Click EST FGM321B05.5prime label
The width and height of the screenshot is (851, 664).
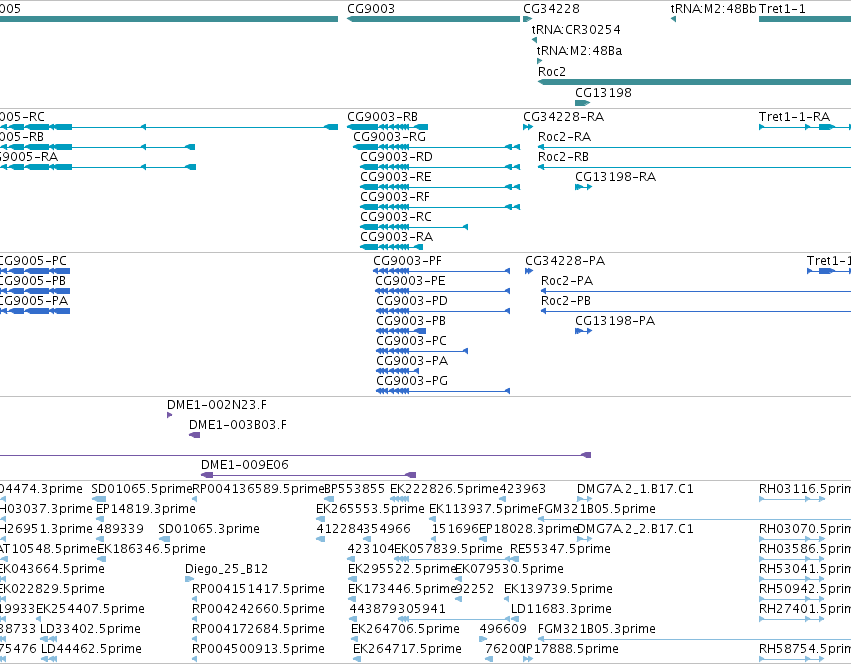(596, 509)
